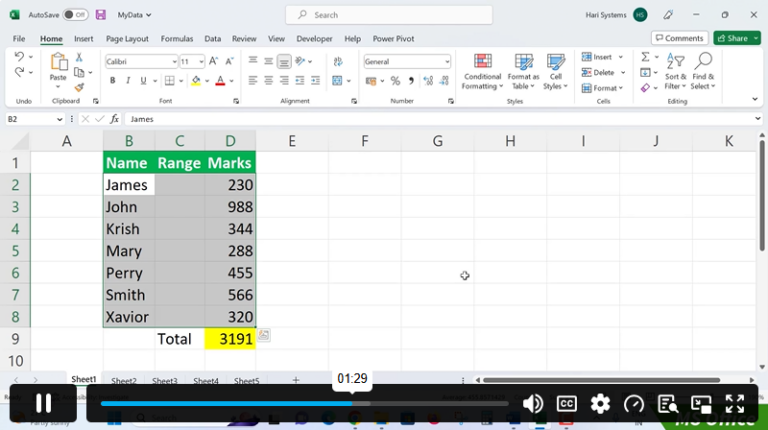This screenshot has width=768, height=430.
Task: Mute the video speaker volume
Action: click(532, 404)
